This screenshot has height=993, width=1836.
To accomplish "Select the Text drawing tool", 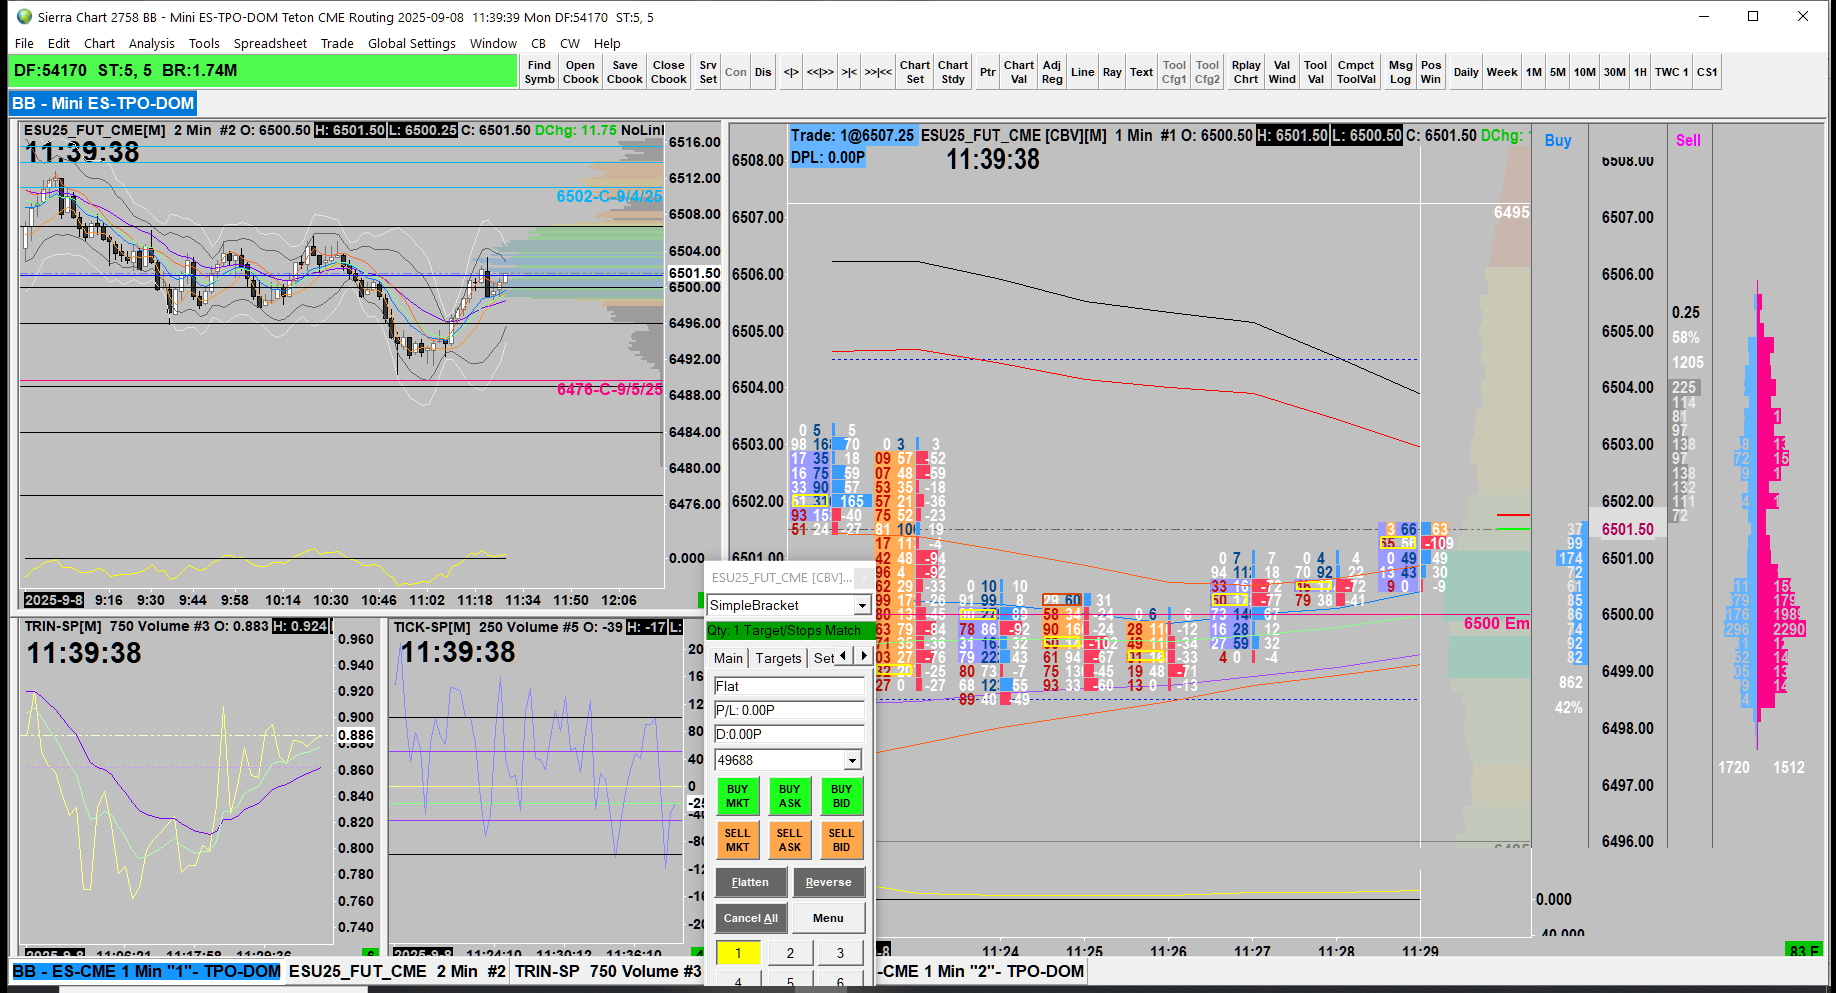I will click(1142, 72).
